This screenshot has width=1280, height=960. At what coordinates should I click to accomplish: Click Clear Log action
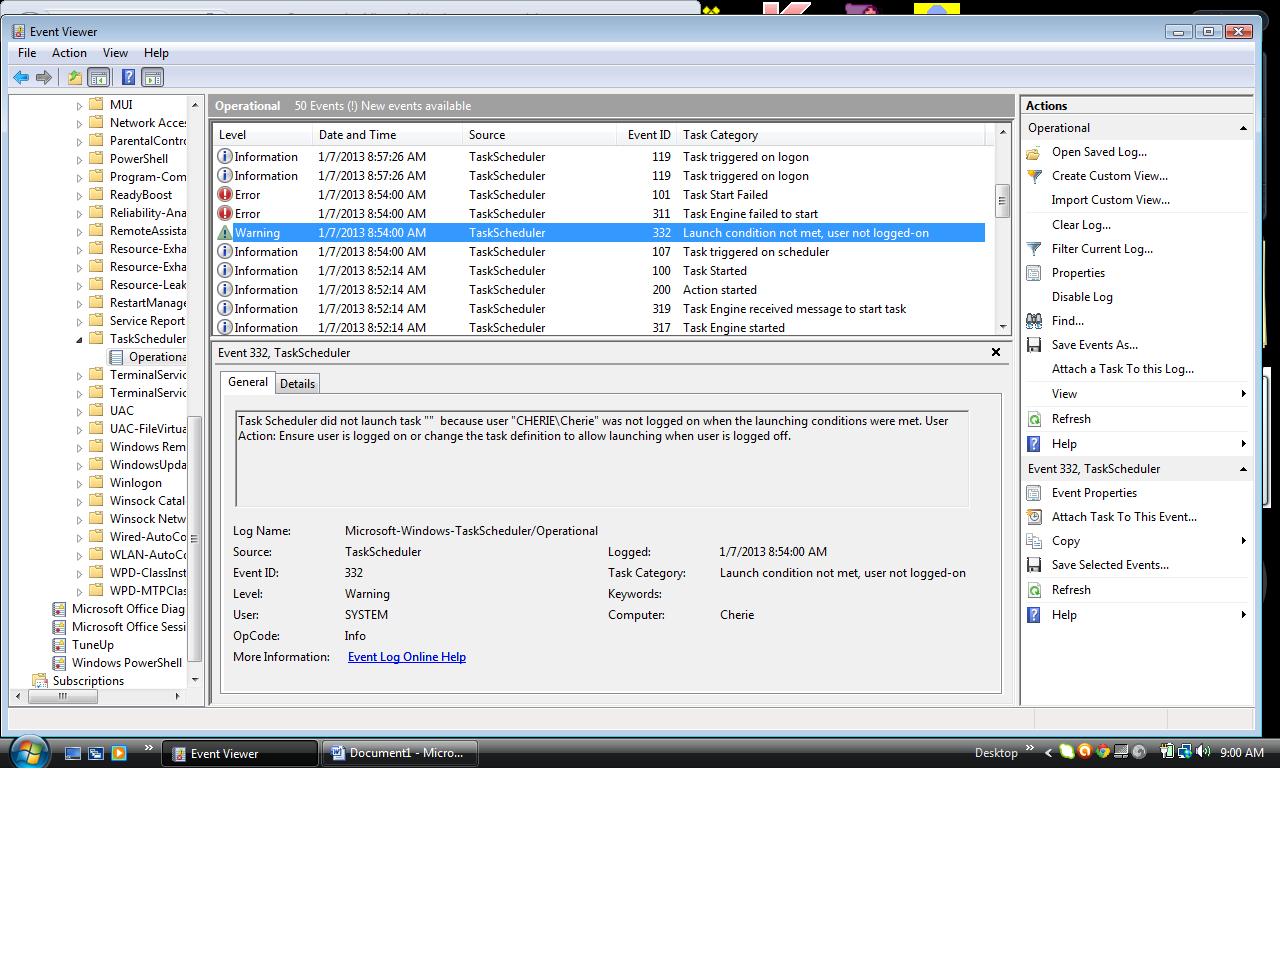[1081, 225]
